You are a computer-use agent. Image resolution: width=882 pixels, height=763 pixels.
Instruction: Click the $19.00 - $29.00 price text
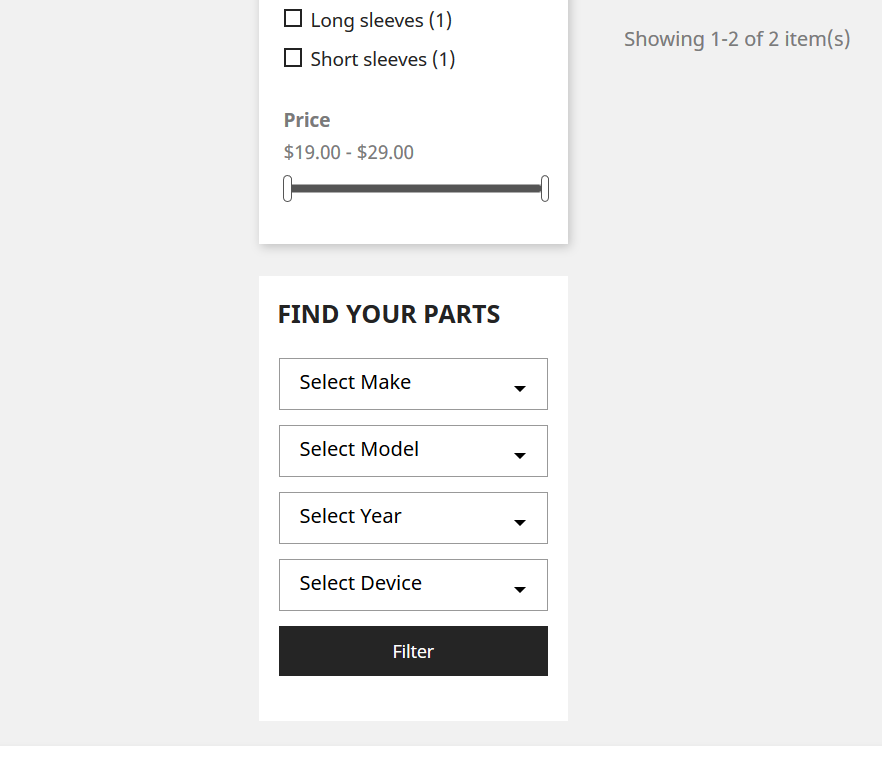[x=349, y=152]
